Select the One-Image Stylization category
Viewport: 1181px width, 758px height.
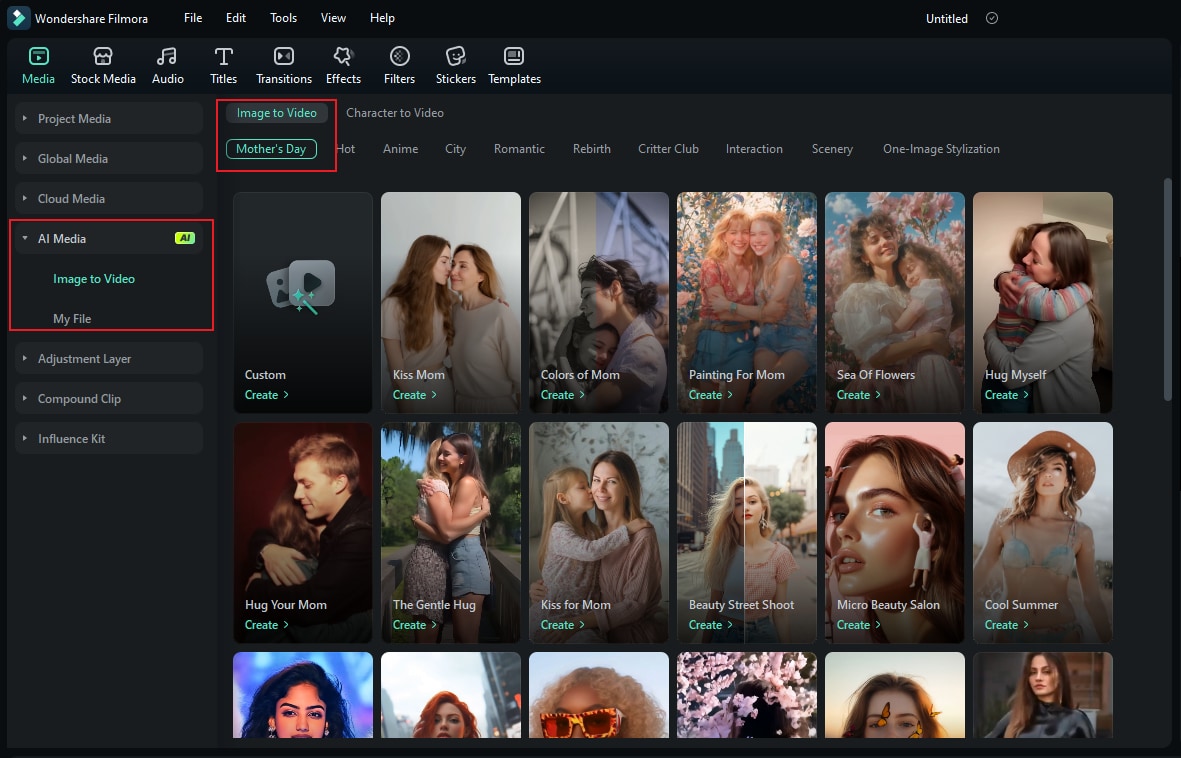click(x=941, y=149)
